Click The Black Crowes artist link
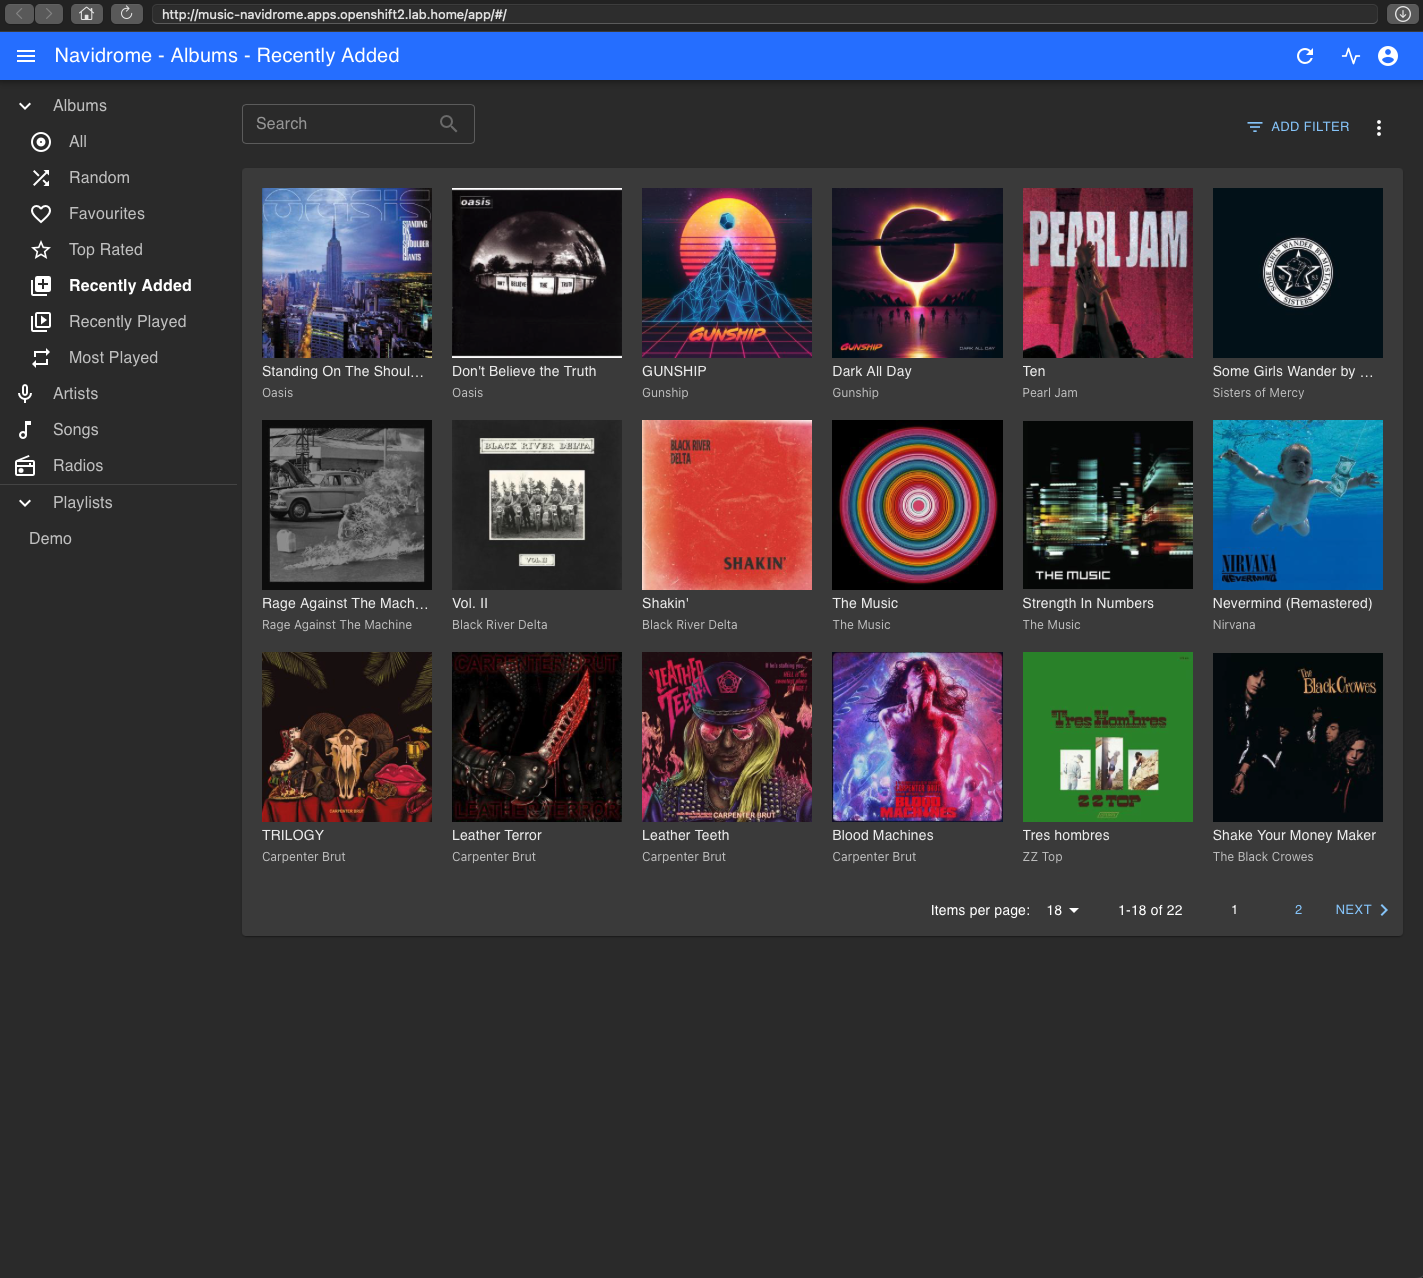Screen dimensions: 1423x1278 coord(1263,857)
